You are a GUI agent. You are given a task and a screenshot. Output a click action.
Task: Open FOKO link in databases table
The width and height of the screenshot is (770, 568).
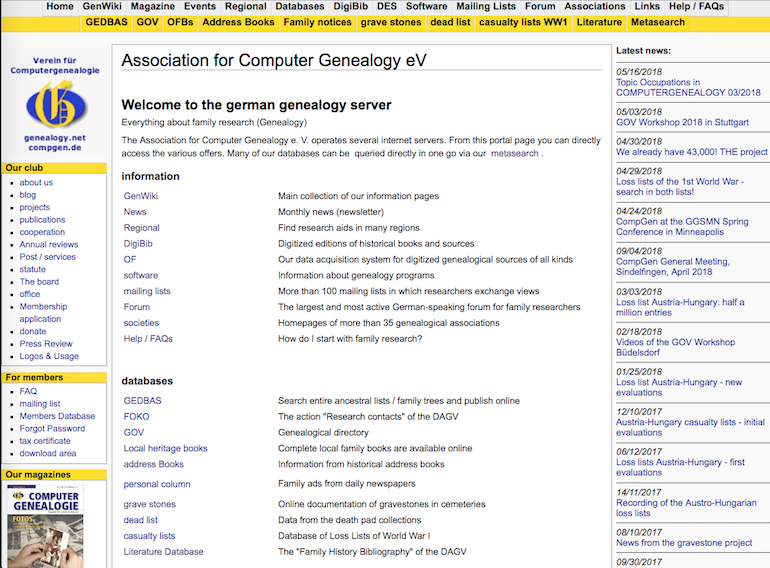click(x=137, y=417)
